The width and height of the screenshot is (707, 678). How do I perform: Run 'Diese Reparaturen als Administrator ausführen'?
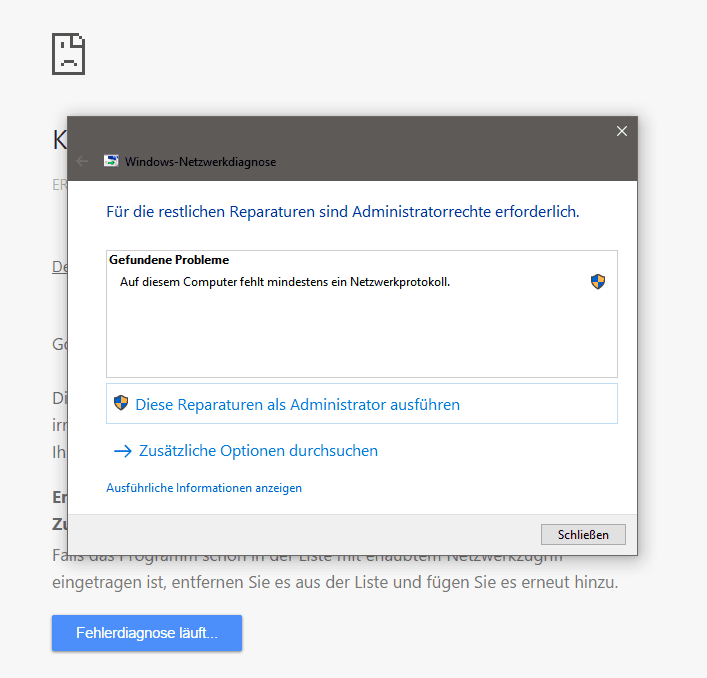coord(362,404)
